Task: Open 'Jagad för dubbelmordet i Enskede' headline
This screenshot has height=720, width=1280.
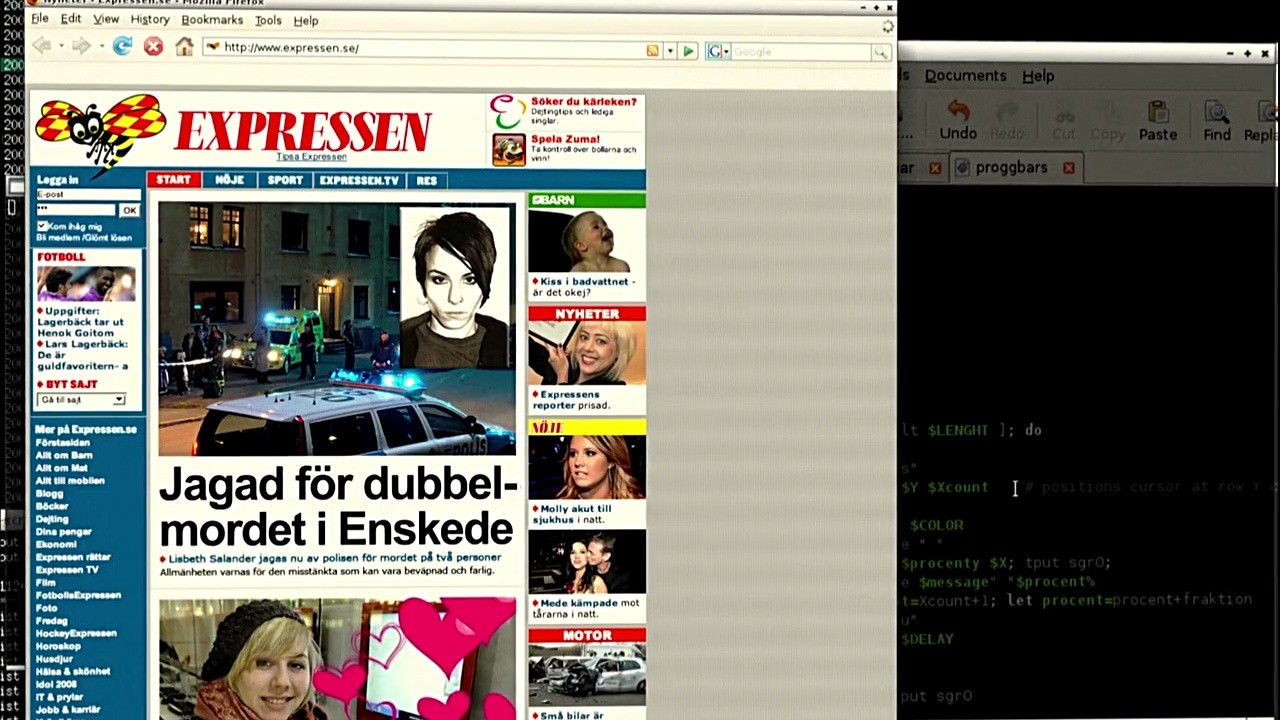Action: click(338, 505)
